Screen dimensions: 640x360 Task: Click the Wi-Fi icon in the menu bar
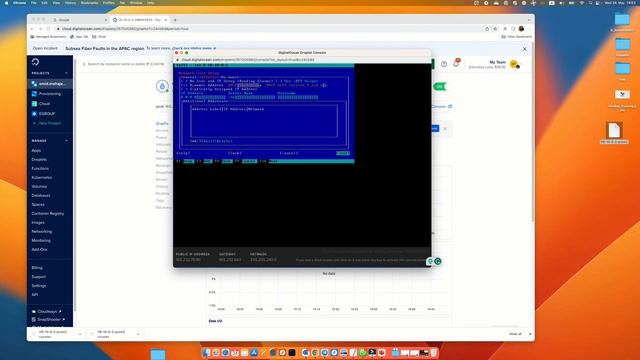(x=582, y=3)
